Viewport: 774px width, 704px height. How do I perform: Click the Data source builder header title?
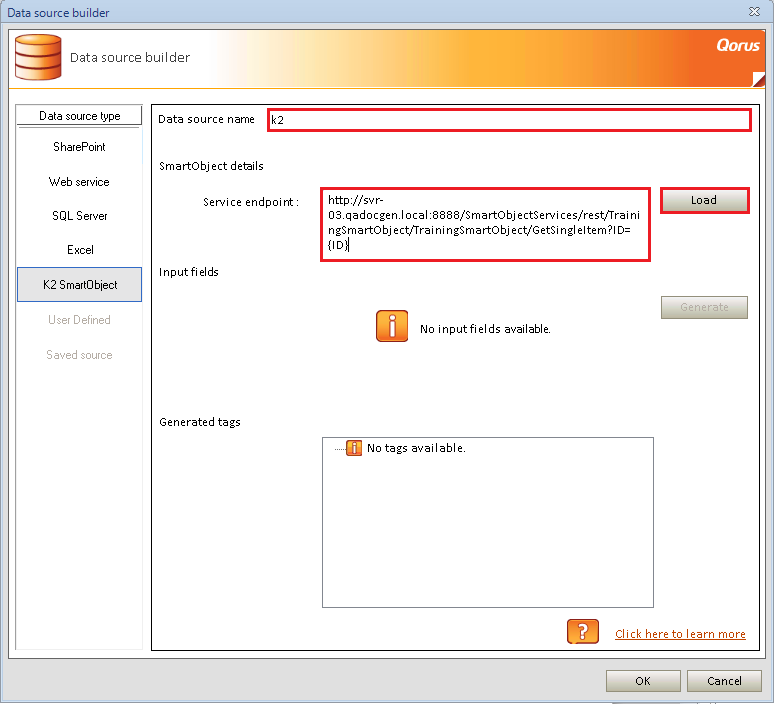[130, 57]
